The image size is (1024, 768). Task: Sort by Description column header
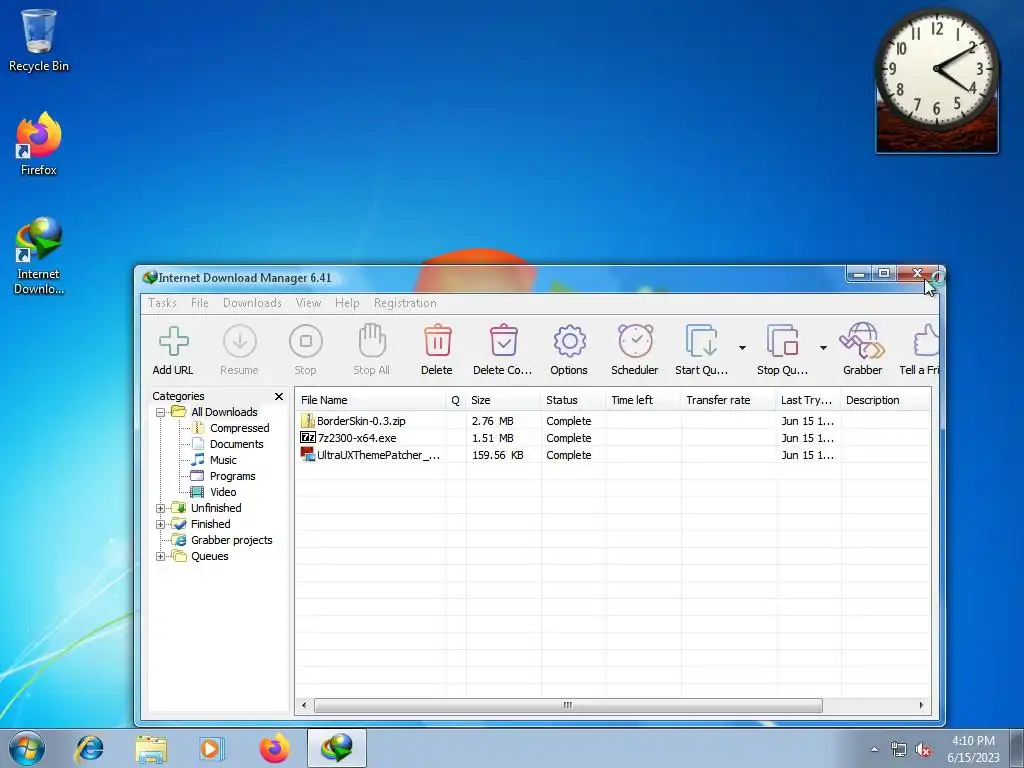coord(885,400)
